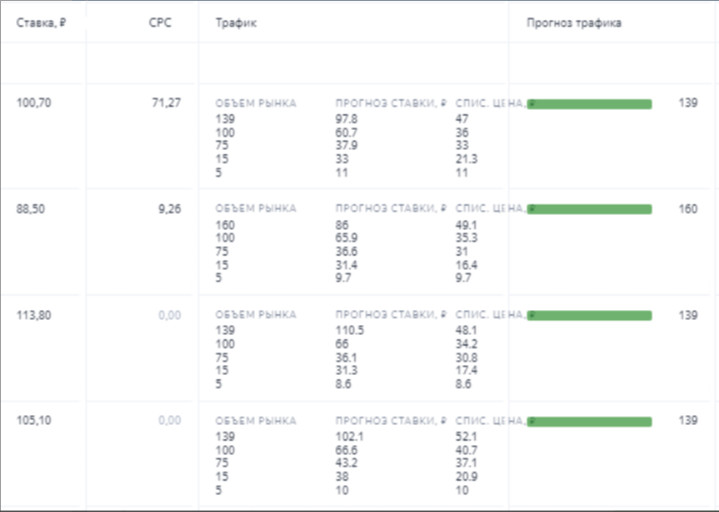Click the green forecast bar in the 88,50 row
Image resolution: width=719 pixels, height=512 pixels.
pyautogui.click(x=589, y=209)
